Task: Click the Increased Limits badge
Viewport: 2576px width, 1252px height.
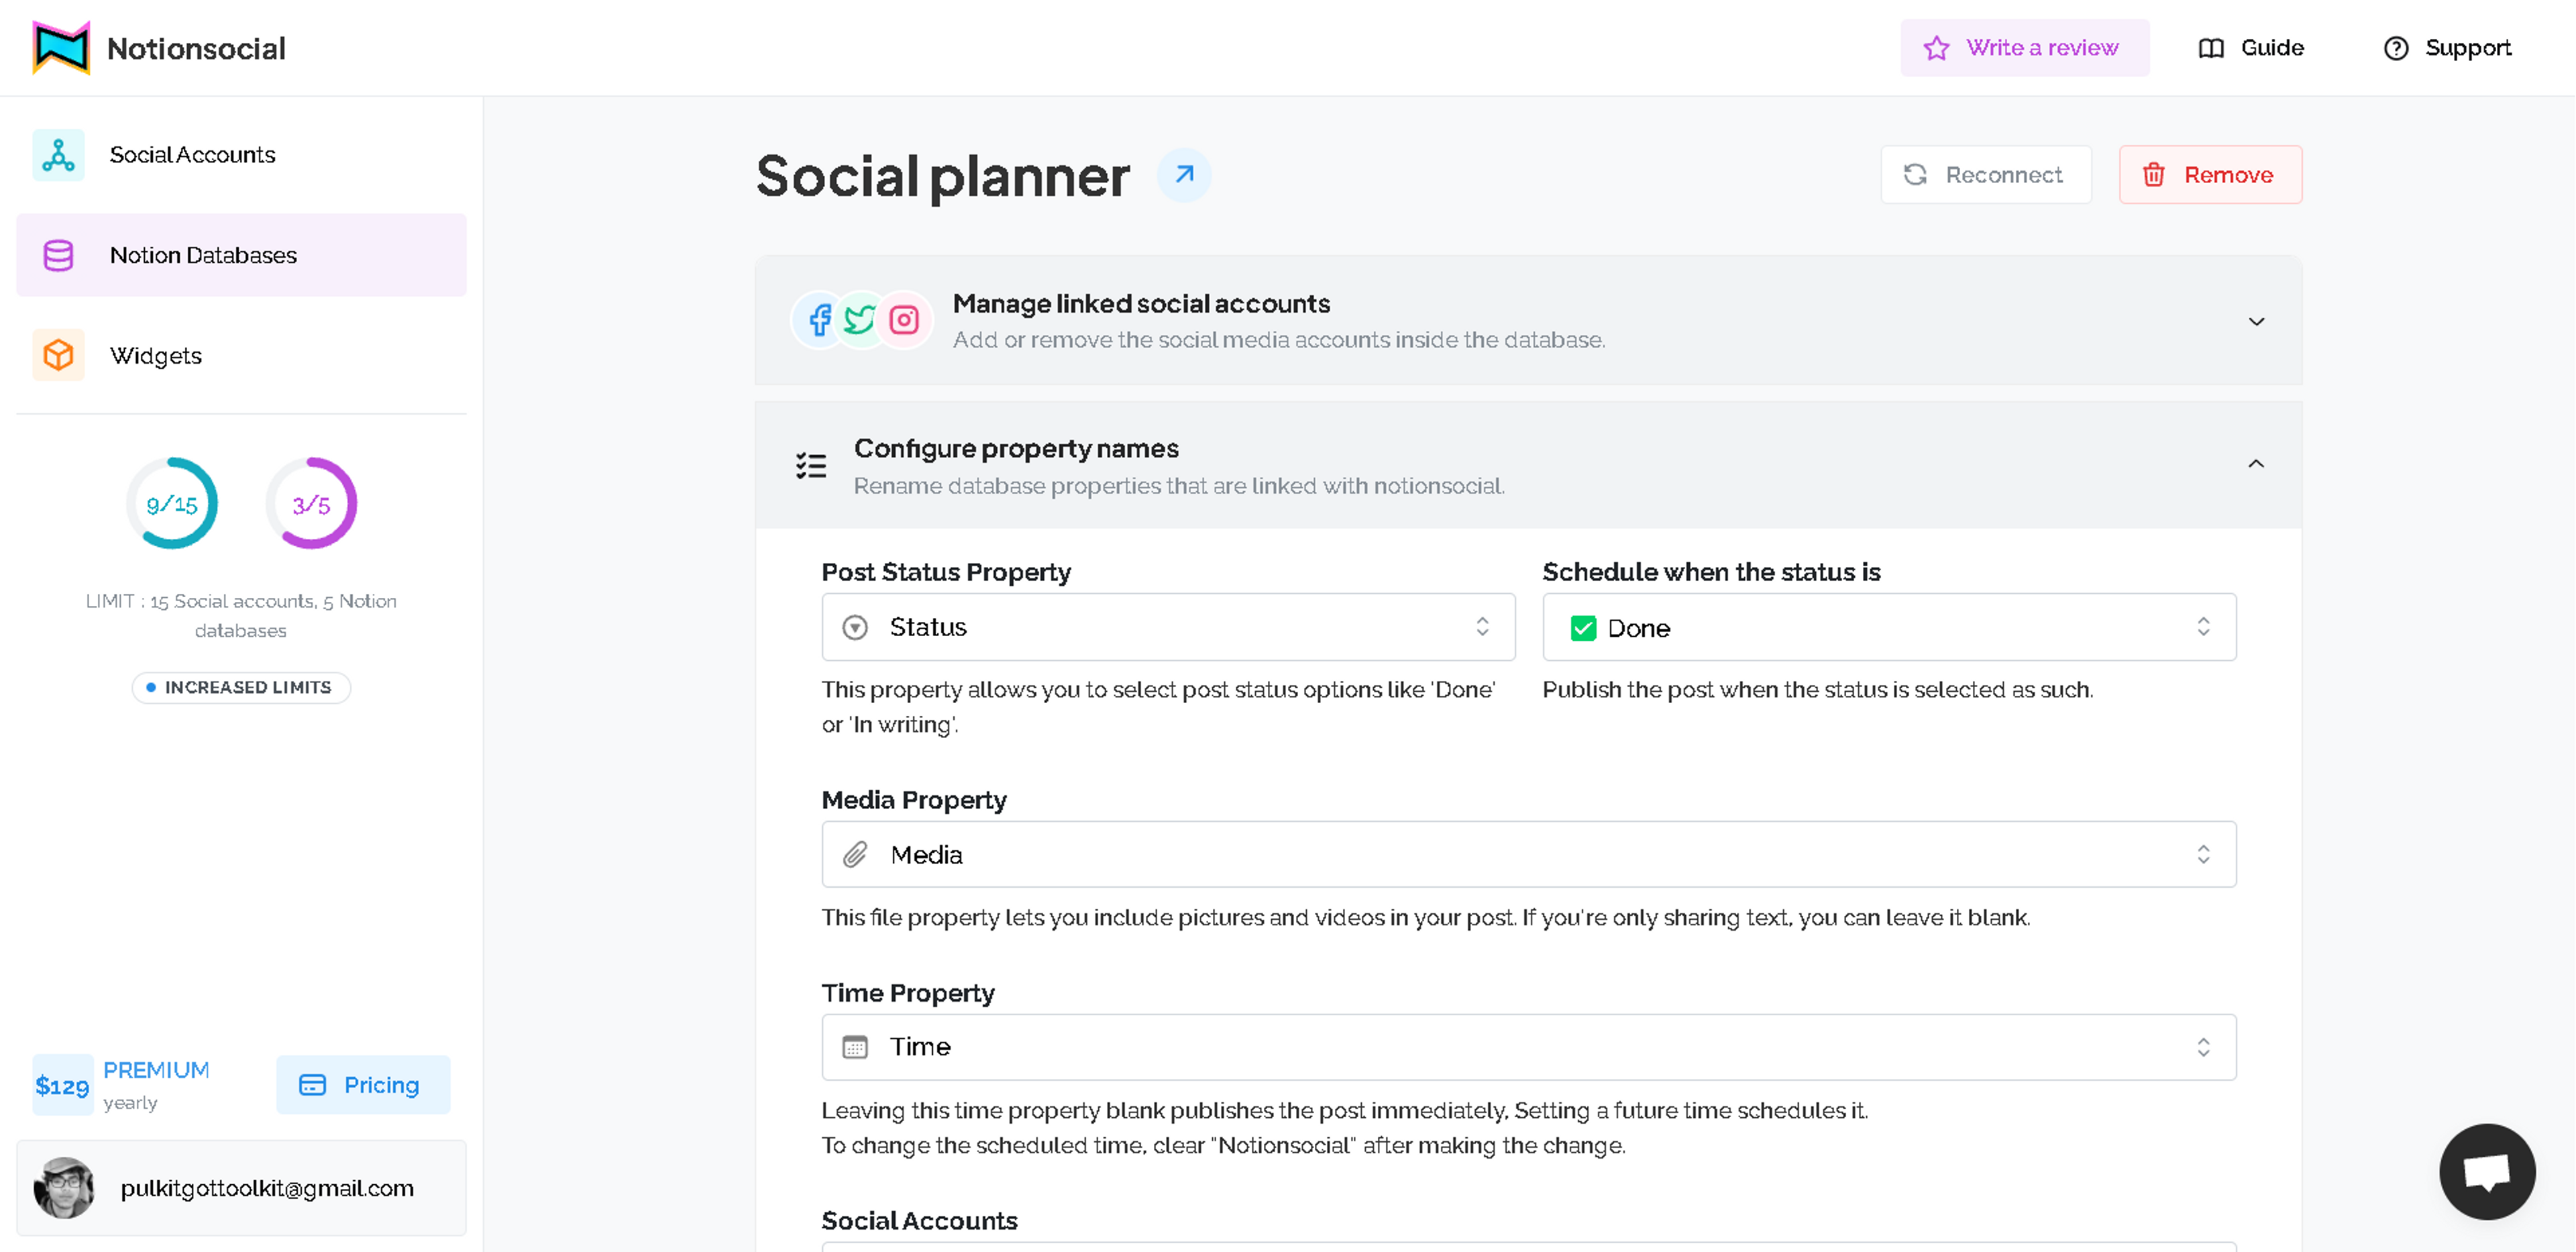Action: coord(241,688)
